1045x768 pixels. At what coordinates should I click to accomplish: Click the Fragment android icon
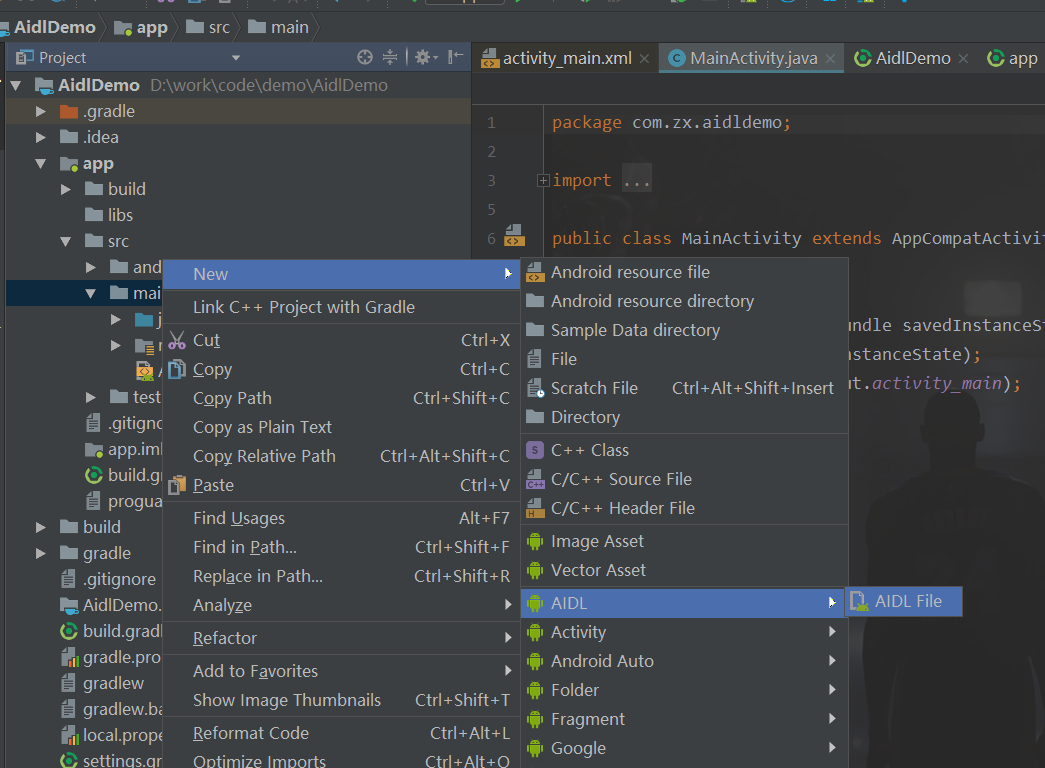tap(535, 719)
